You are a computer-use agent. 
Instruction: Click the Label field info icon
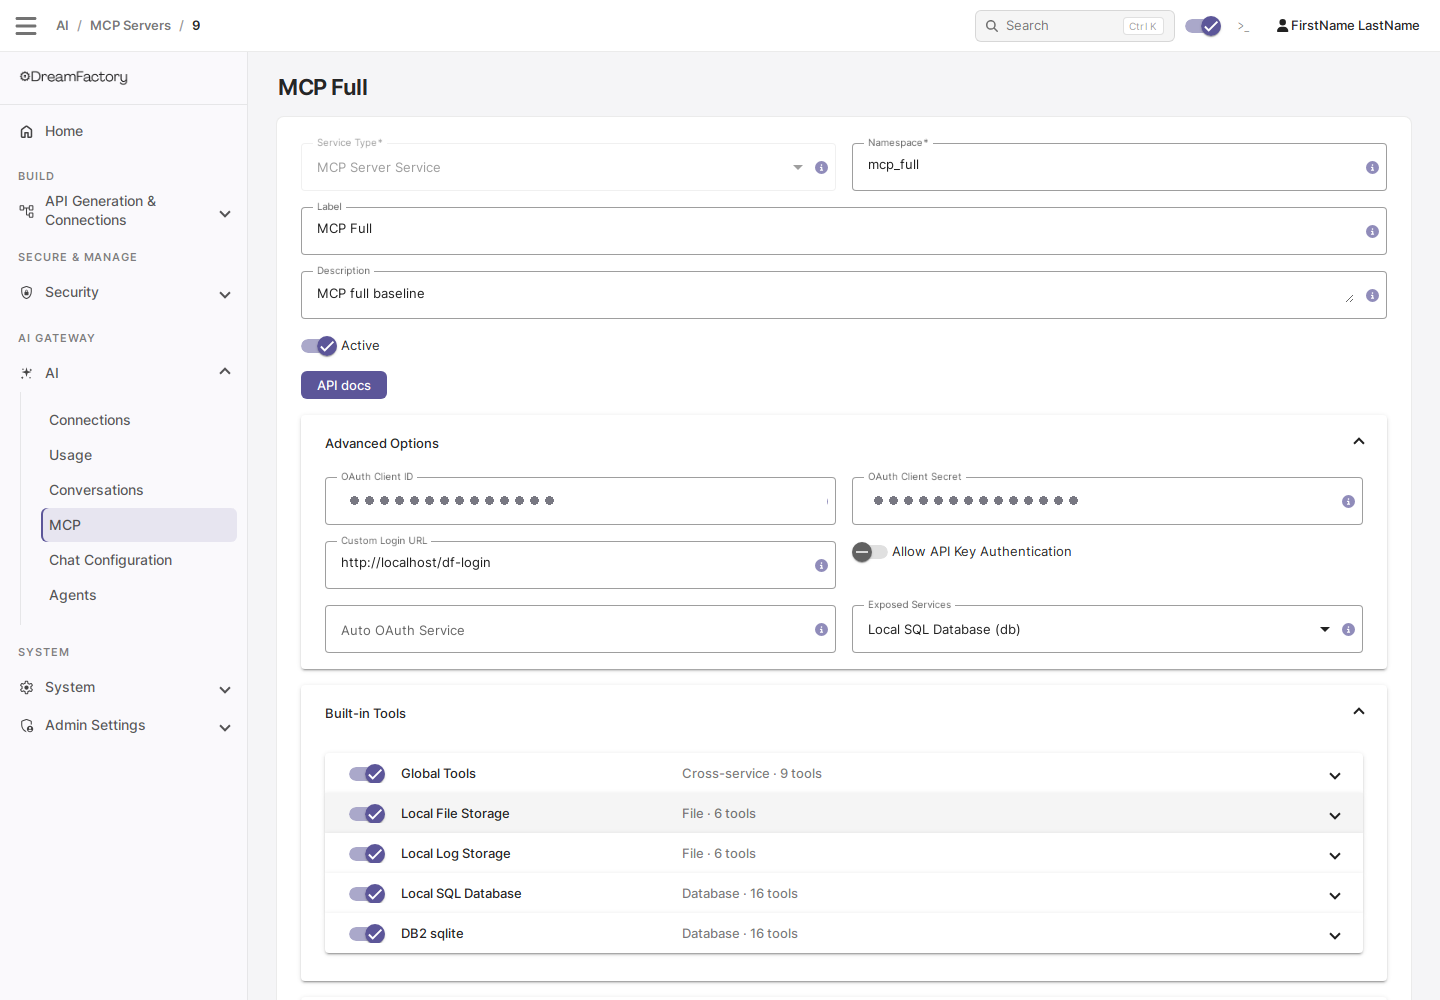(1372, 232)
